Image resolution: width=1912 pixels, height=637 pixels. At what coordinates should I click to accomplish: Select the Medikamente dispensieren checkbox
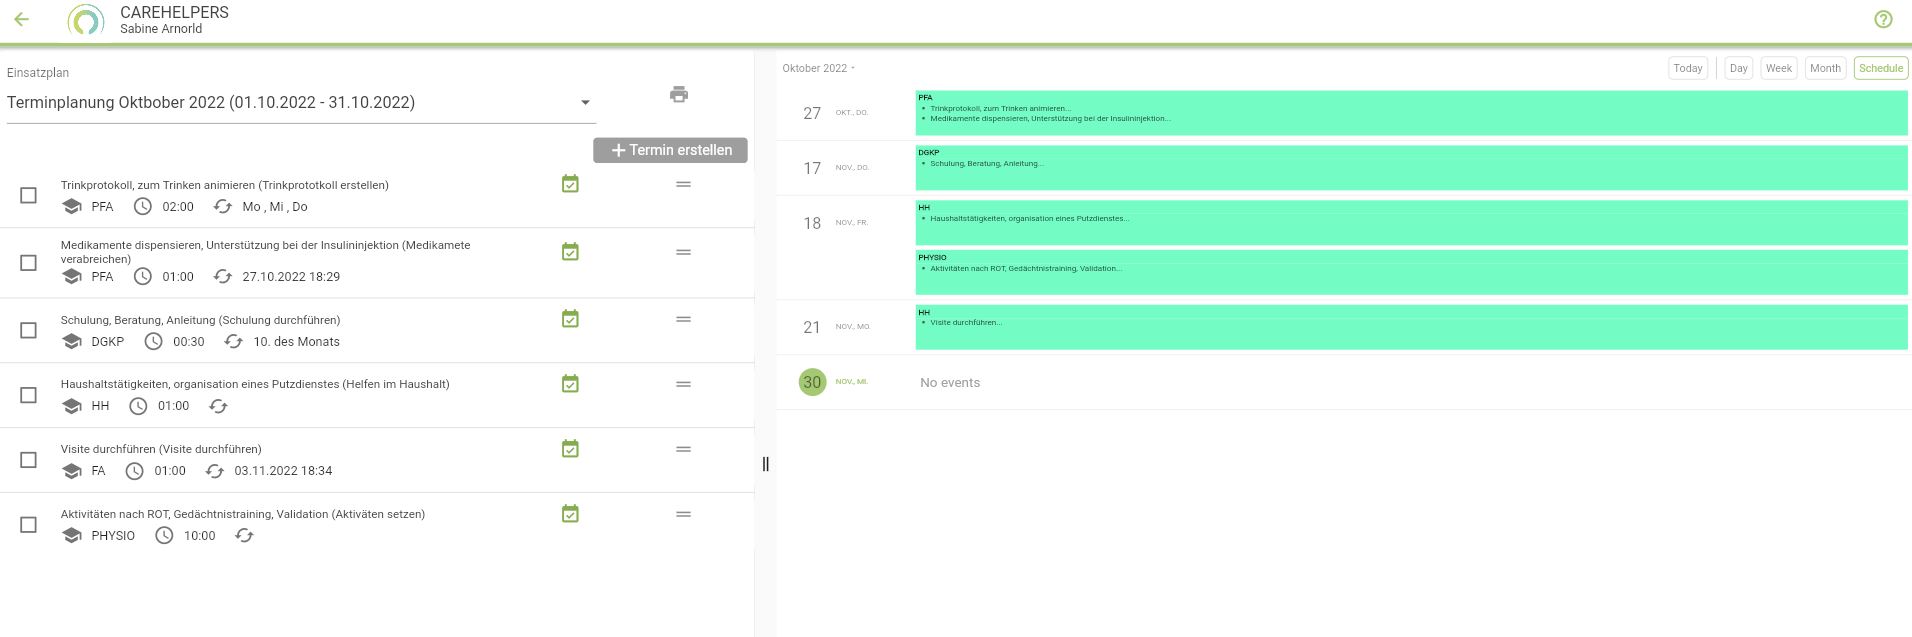pyautogui.click(x=29, y=262)
